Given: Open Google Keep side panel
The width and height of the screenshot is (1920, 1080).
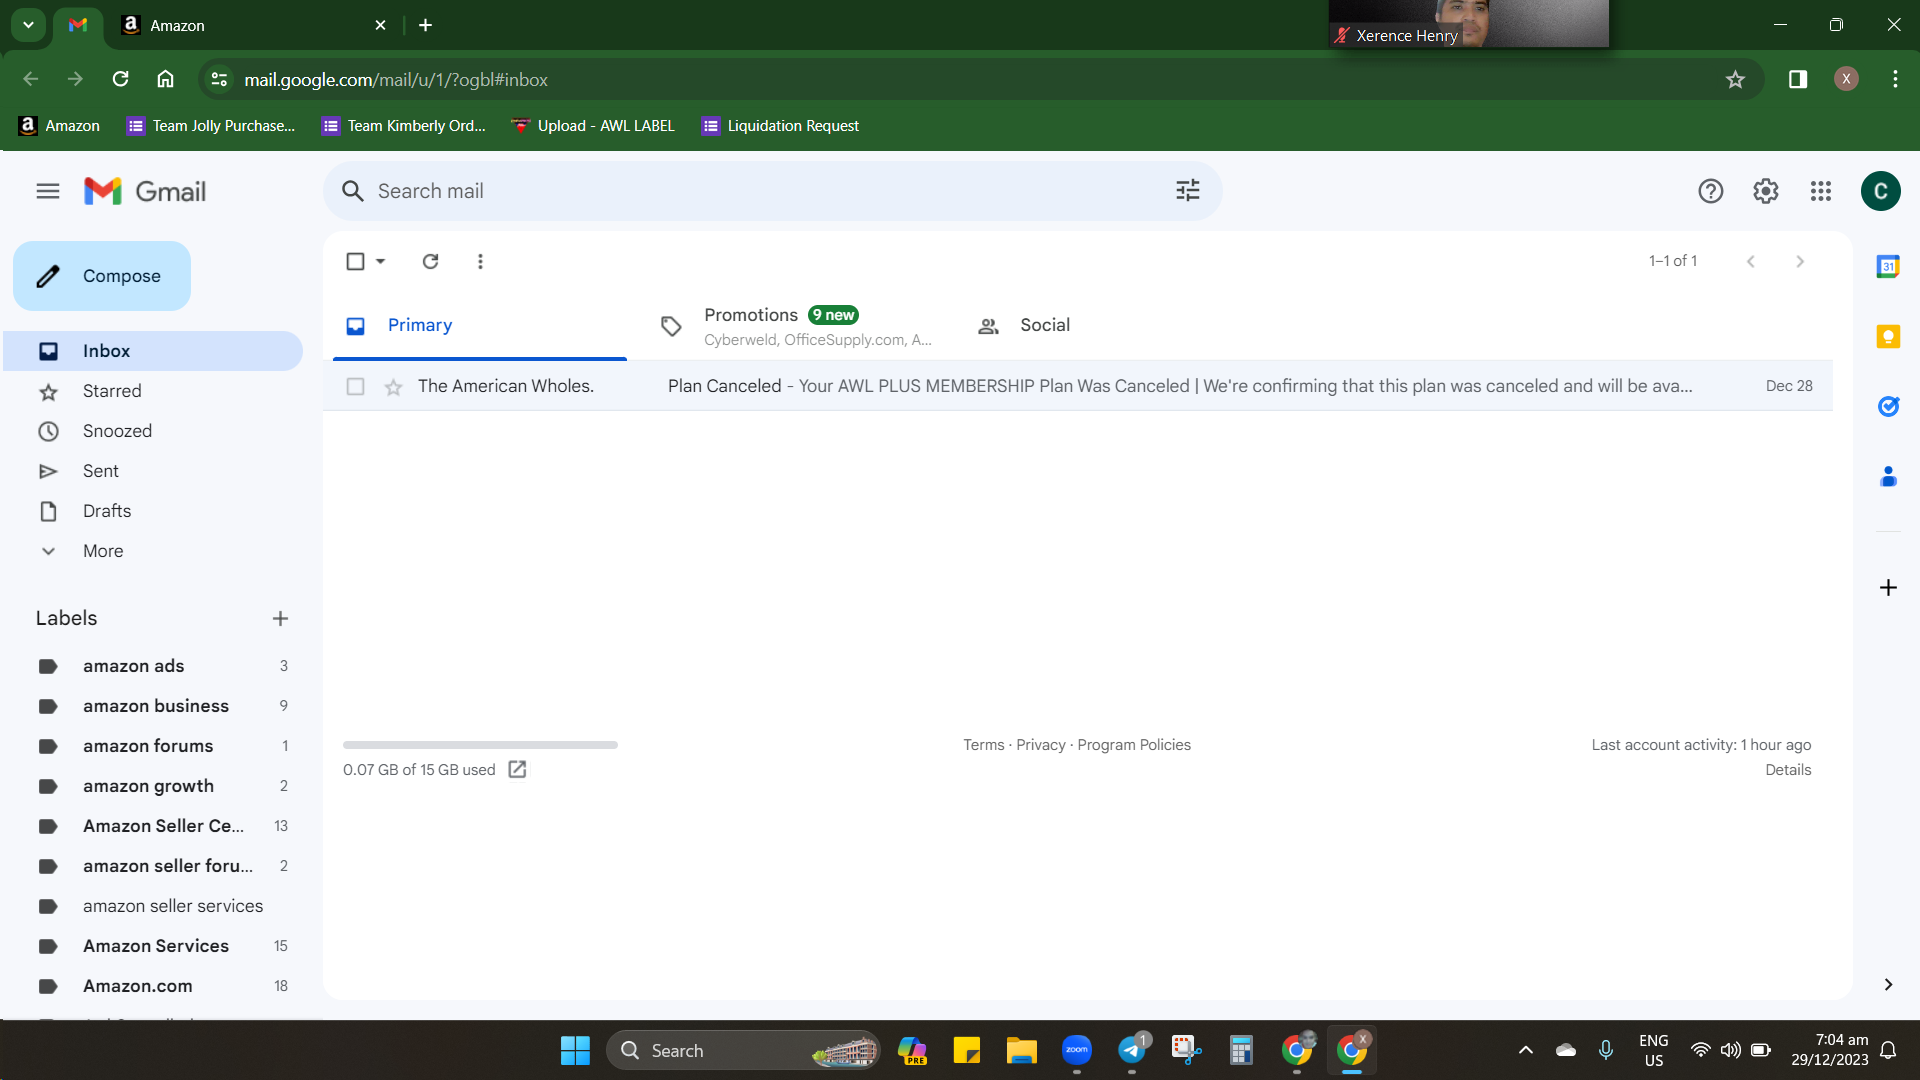Looking at the screenshot, I should point(1888,337).
